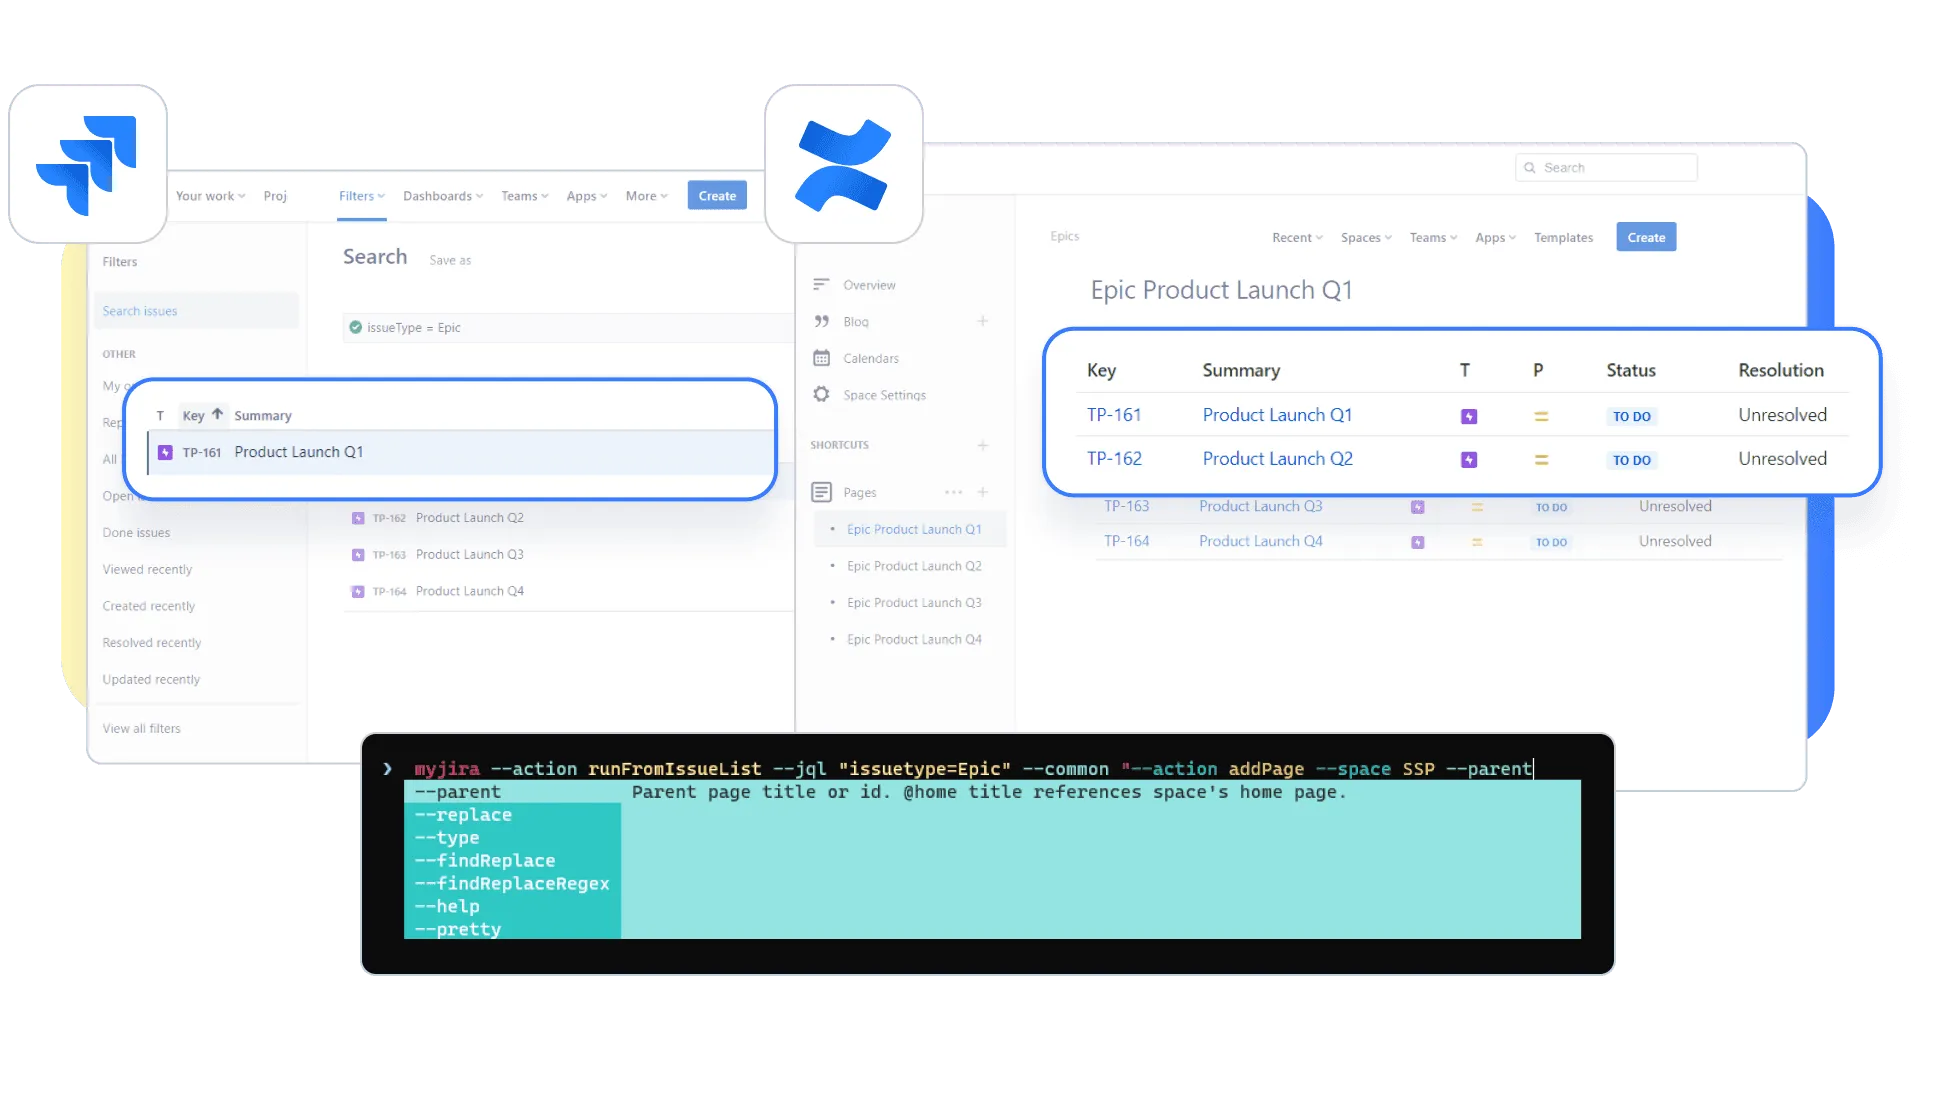Expand the Spaces dropdown in Confluence
This screenshot has width=1944, height=1096.
click(x=1365, y=238)
